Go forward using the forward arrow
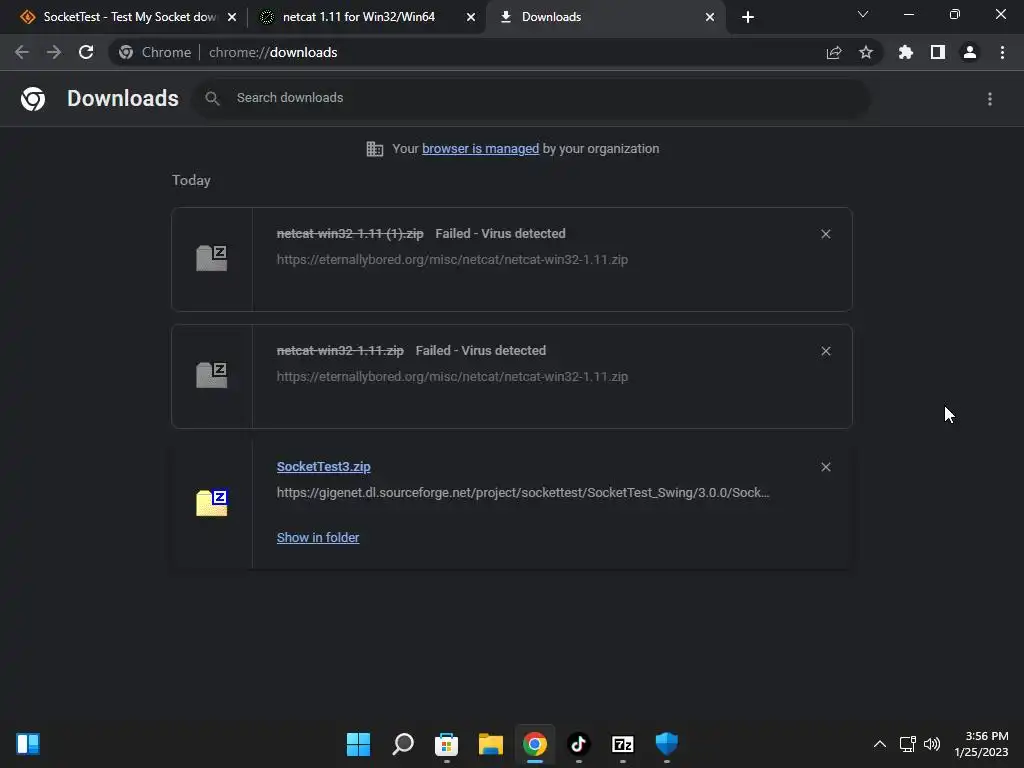This screenshot has width=1024, height=768. (54, 52)
